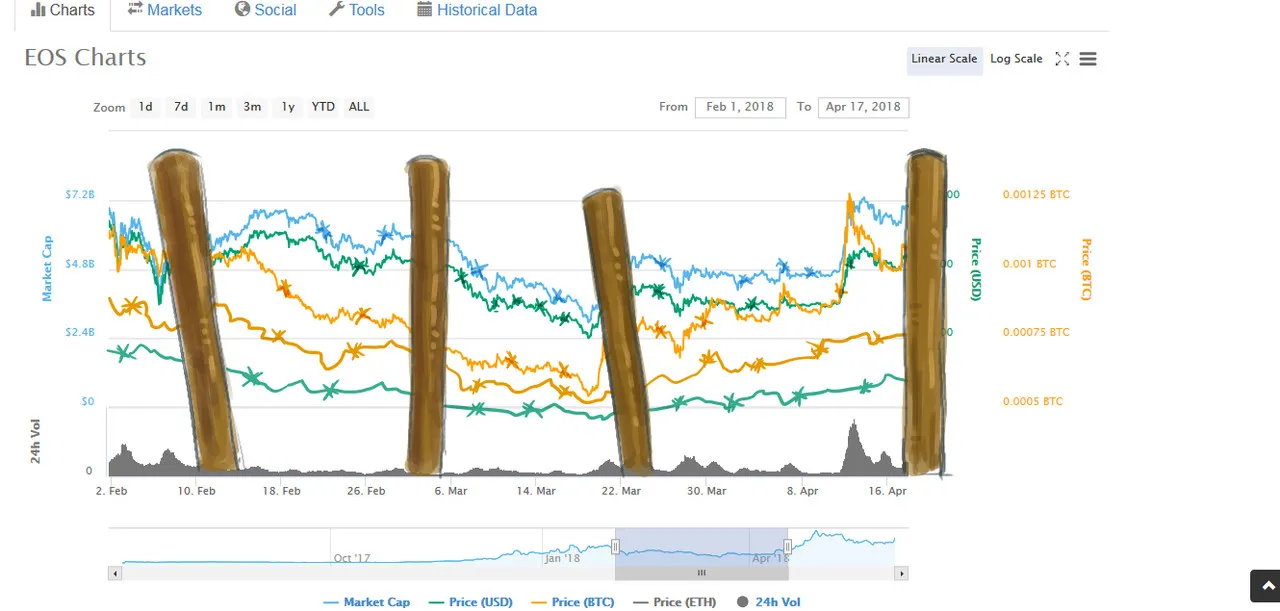Click the 0.0005 BTC axis label
The height and width of the screenshot is (611, 1280).
click(1033, 401)
